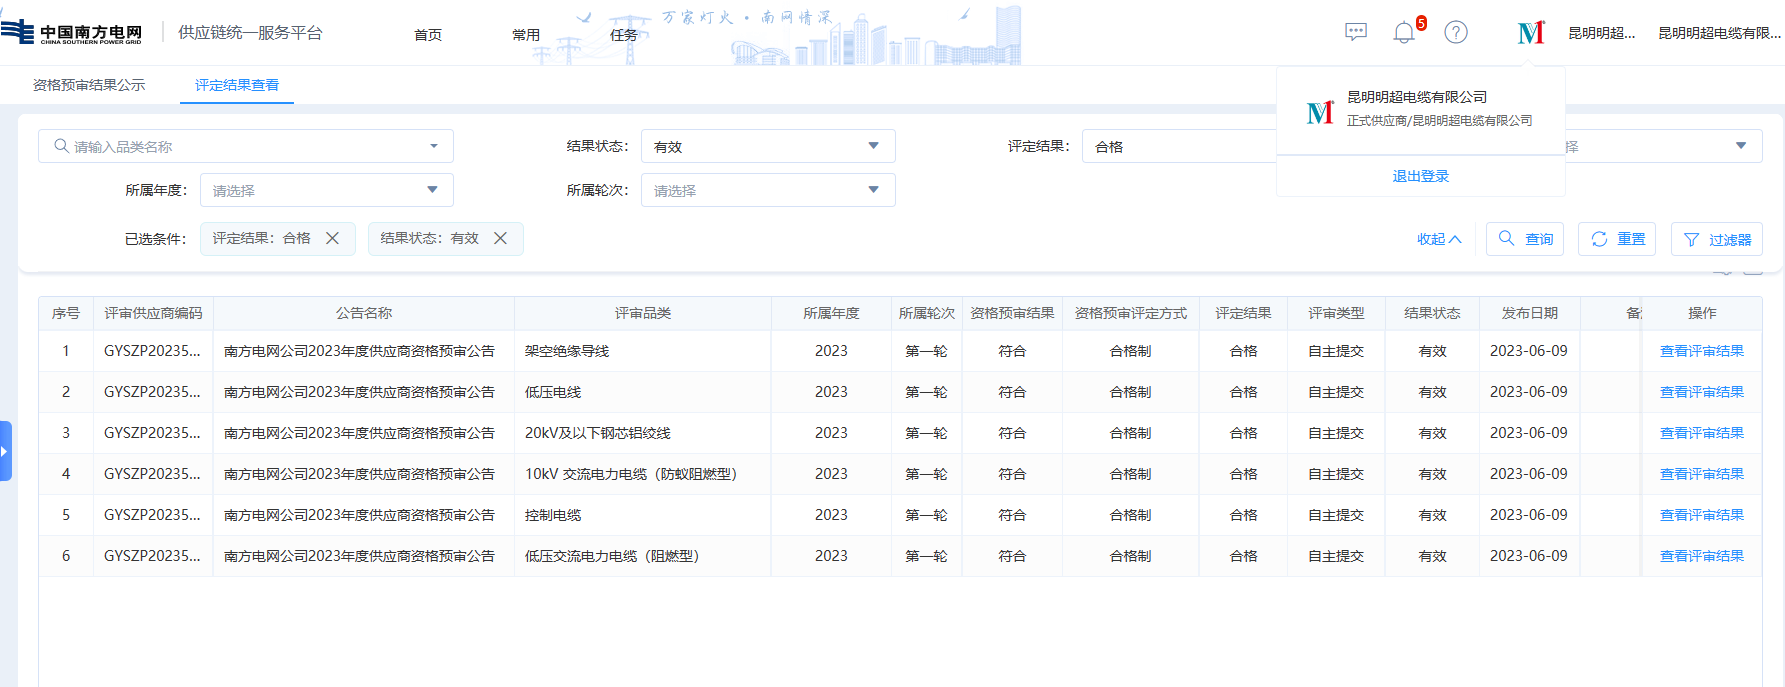Open the 首页 menu item
Image resolution: width=1785 pixels, height=687 pixels.
click(428, 35)
